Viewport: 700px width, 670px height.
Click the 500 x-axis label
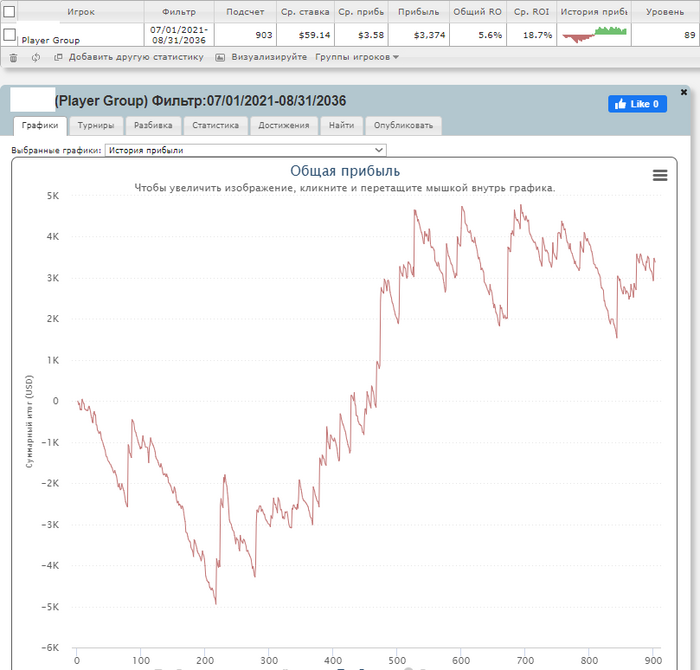pos(396,660)
